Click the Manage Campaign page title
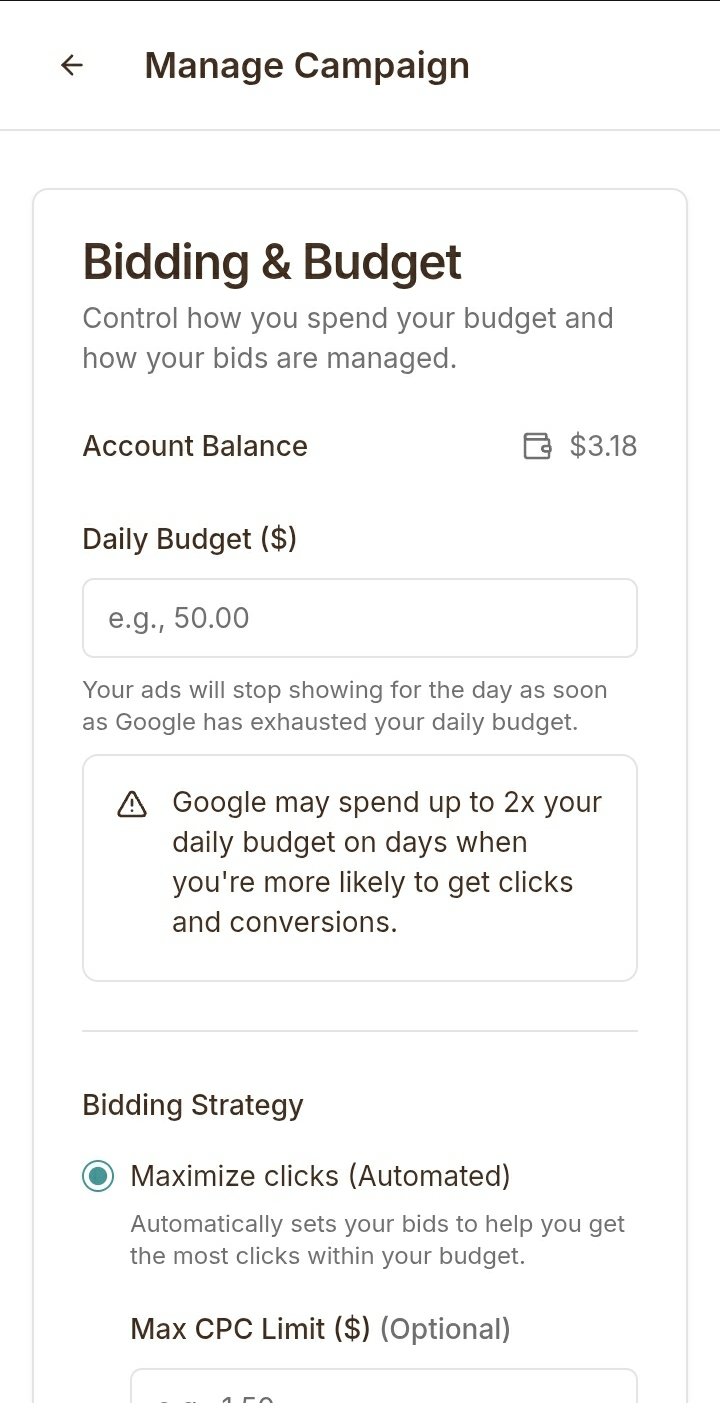720x1403 pixels. 306,66
